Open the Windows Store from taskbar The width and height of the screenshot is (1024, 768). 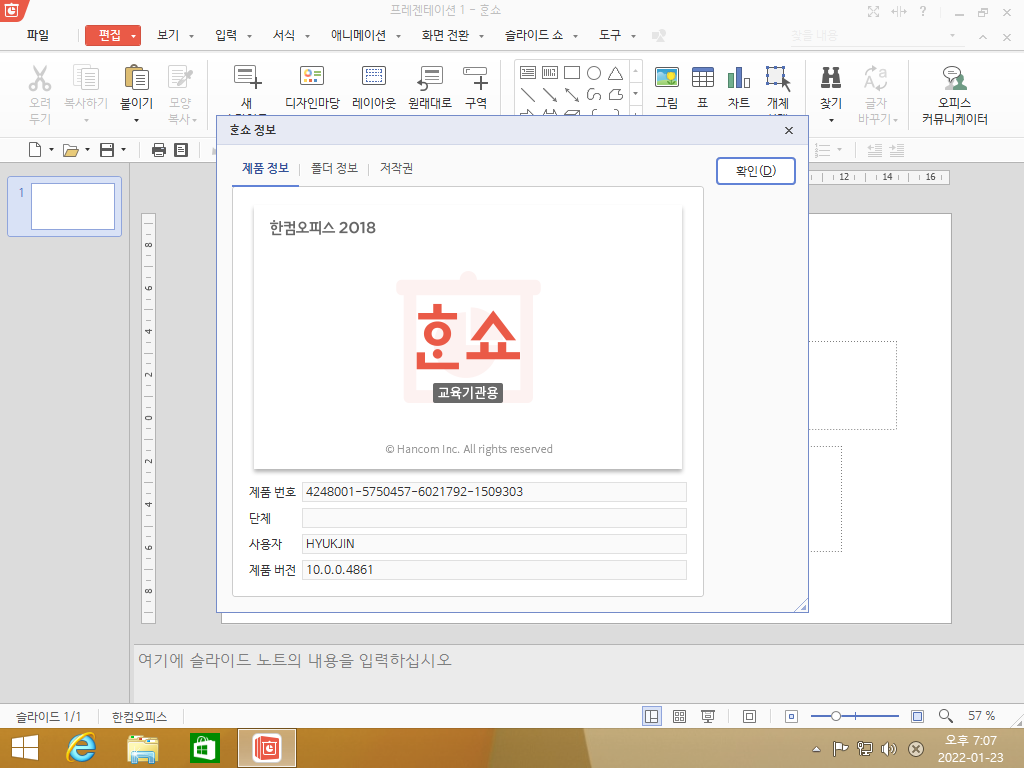click(x=204, y=748)
